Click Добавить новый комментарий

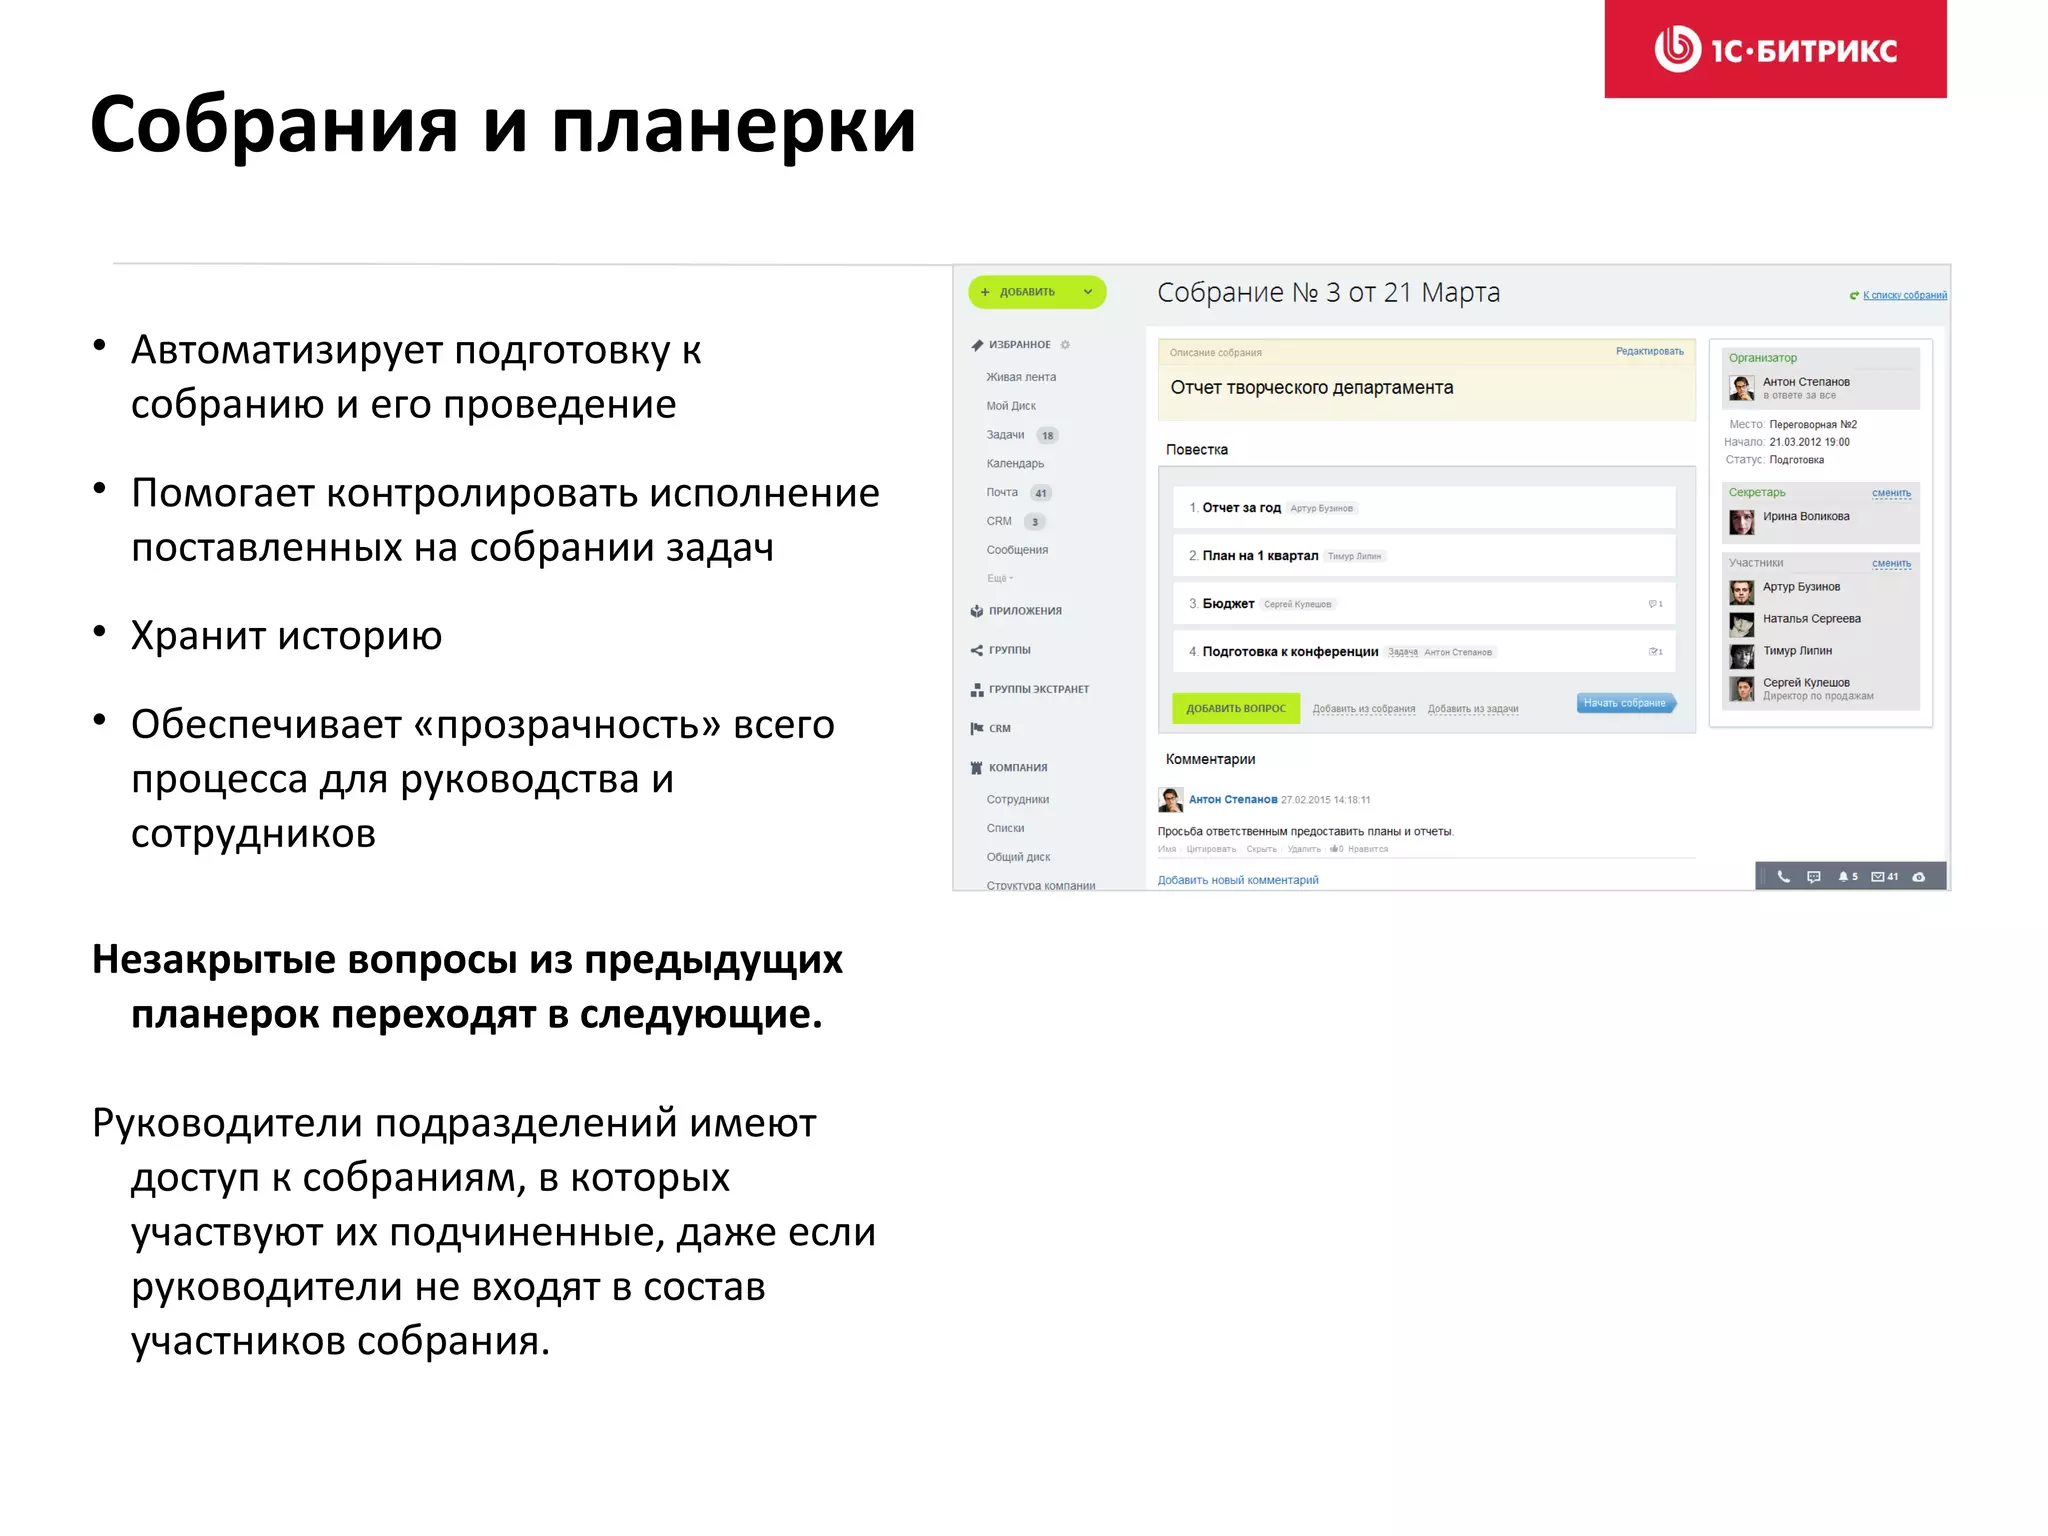pyautogui.click(x=1238, y=880)
